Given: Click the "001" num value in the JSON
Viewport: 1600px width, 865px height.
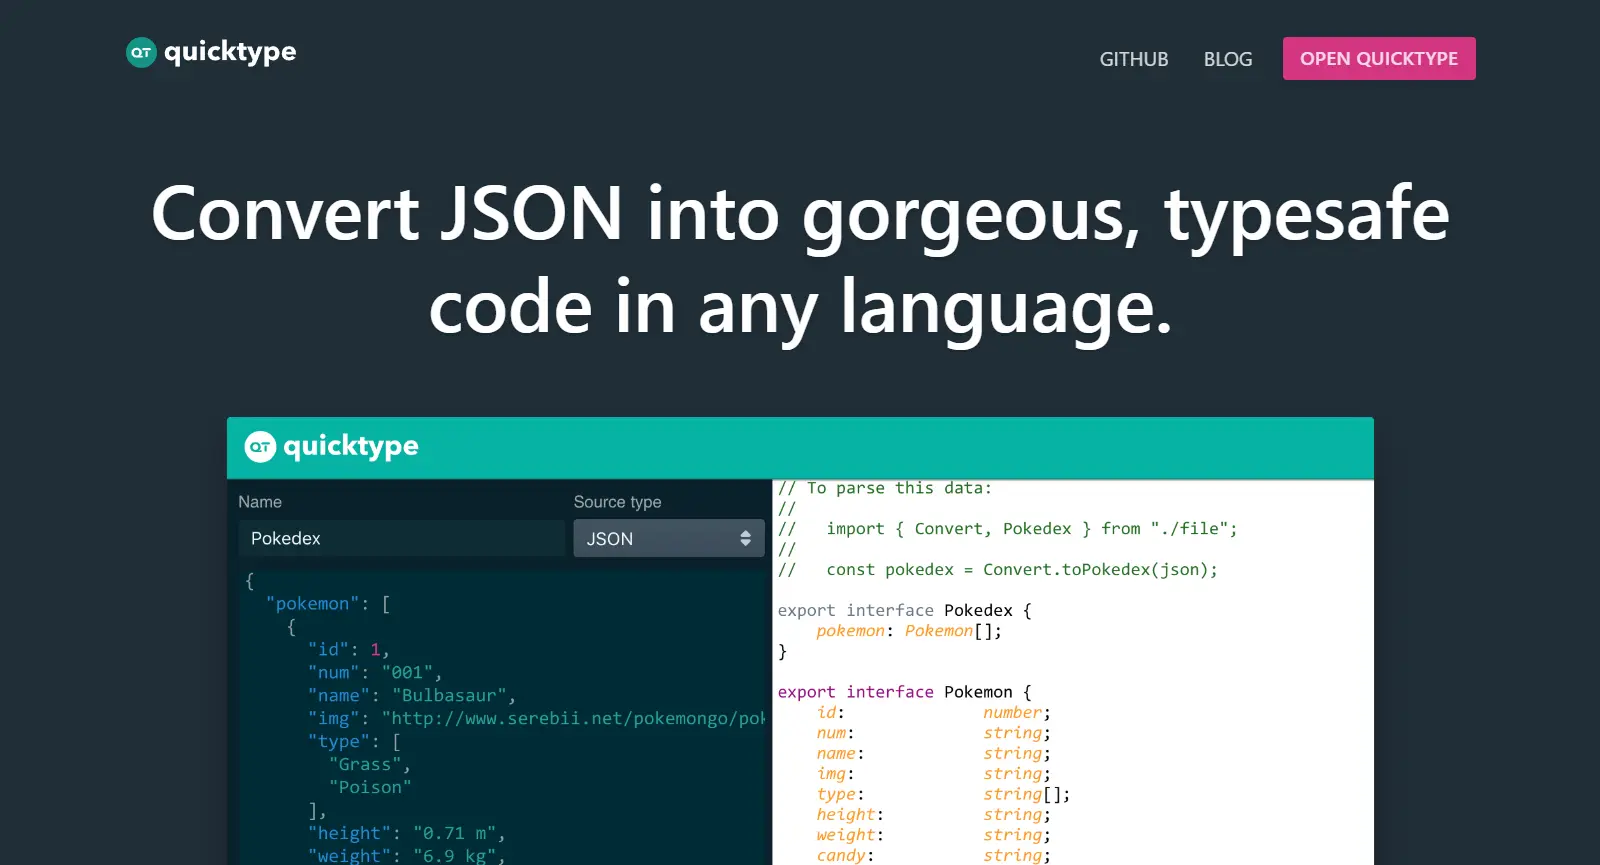Looking at the screenshot, I should pos(407,673).
